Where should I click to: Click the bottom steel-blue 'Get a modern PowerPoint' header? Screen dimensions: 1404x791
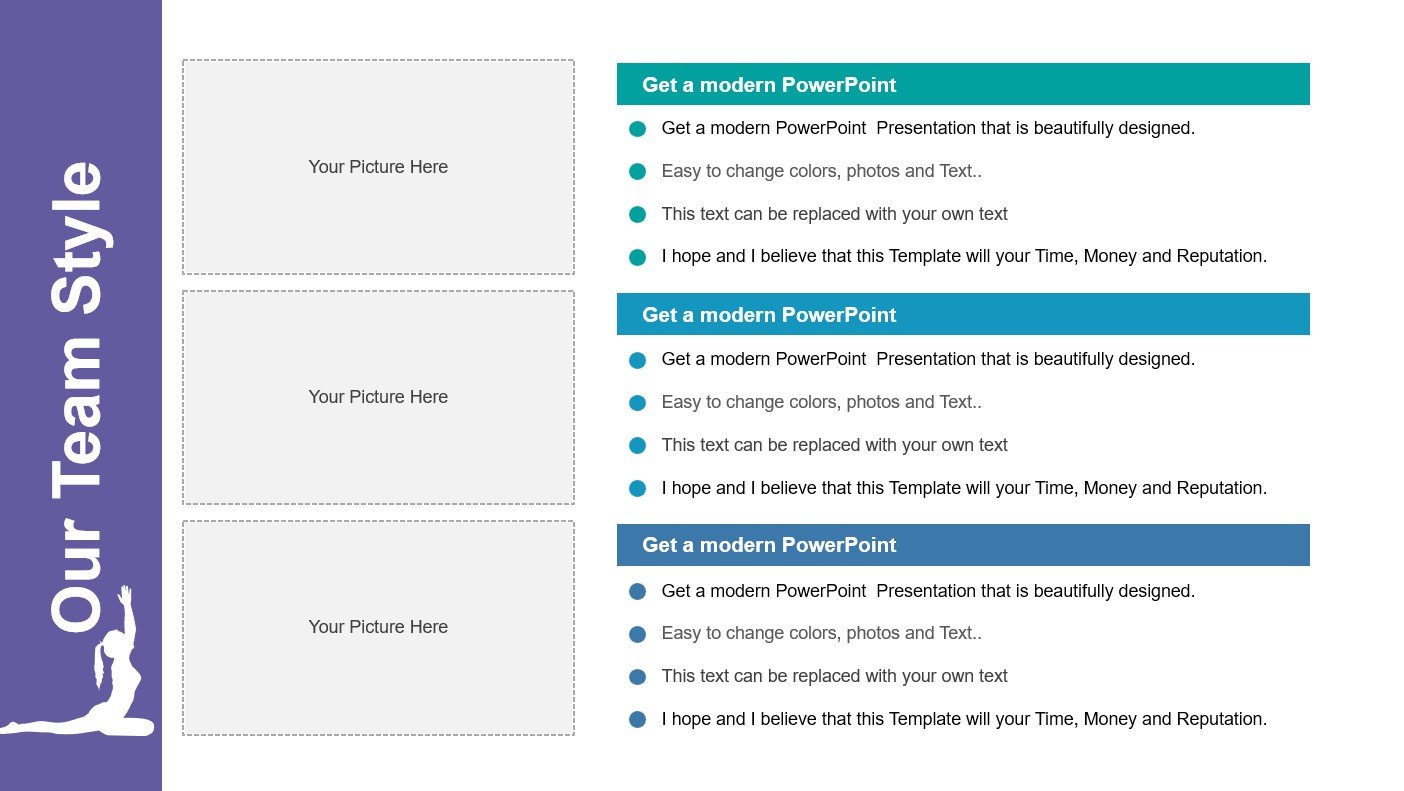(x=962, y=545)
